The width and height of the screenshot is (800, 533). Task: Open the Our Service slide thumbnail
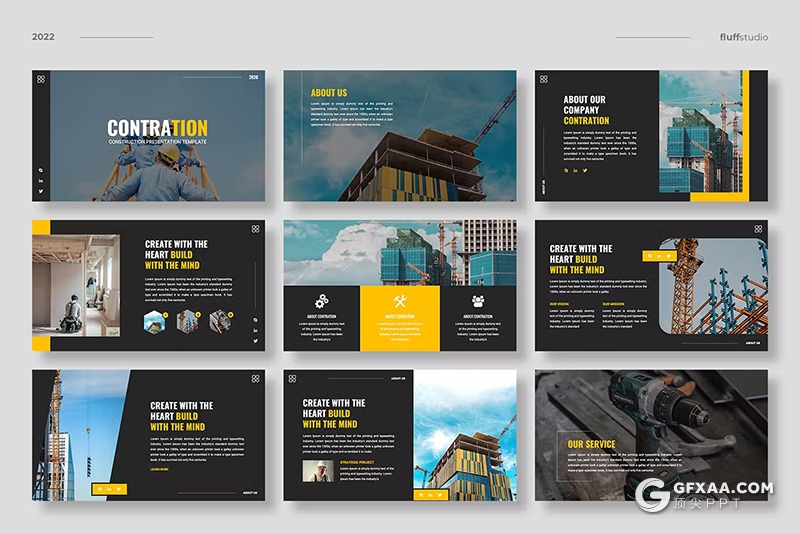click(651, 435)
